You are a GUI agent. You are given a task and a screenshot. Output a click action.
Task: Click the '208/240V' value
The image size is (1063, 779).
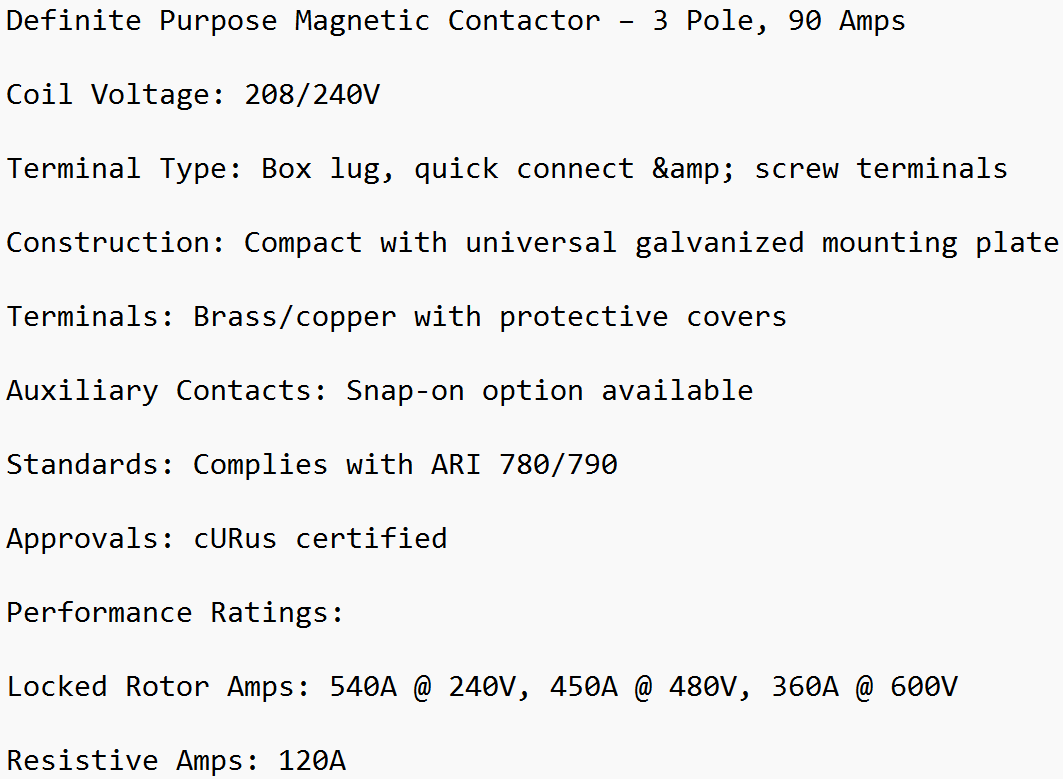(312, 95)
